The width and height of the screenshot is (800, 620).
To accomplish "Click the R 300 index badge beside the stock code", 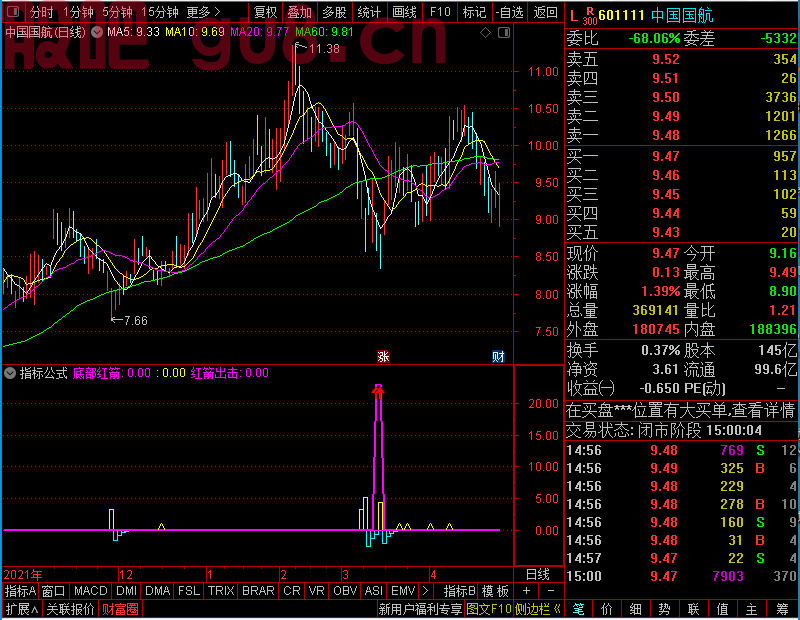I will tap(590, 16).
